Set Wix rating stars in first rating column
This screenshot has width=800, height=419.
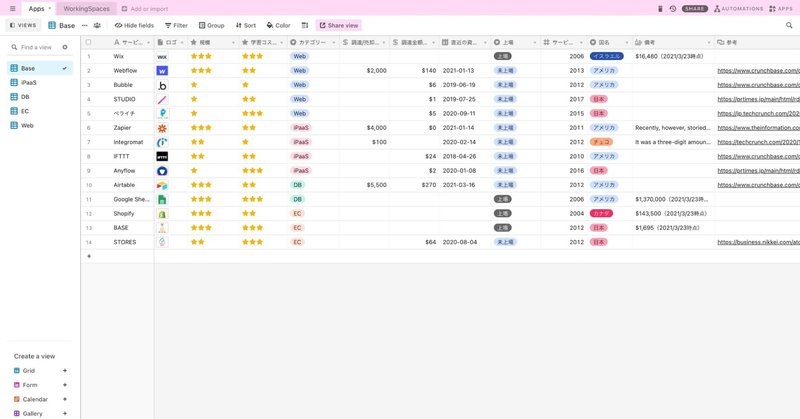point(201,57)
